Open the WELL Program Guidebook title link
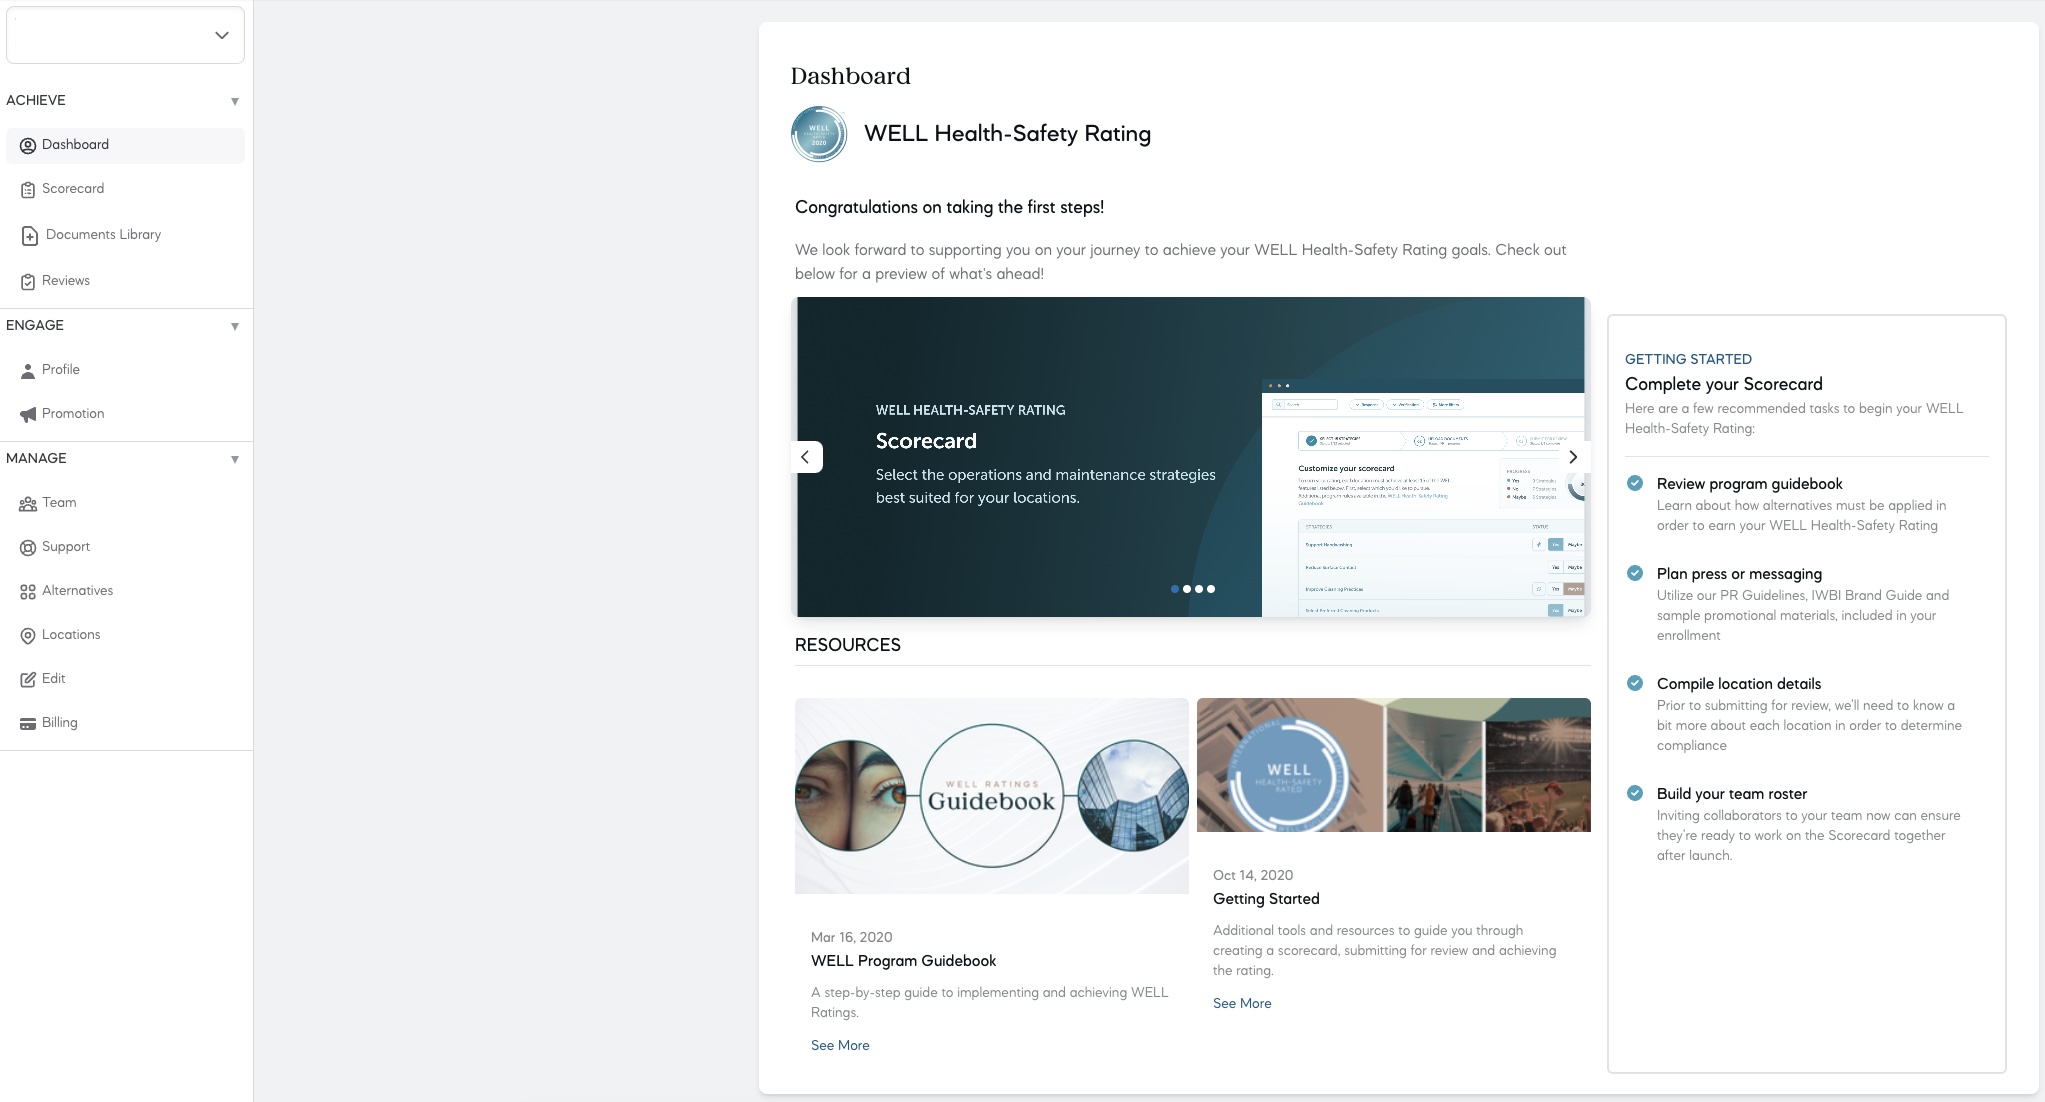 coord(903,961)
